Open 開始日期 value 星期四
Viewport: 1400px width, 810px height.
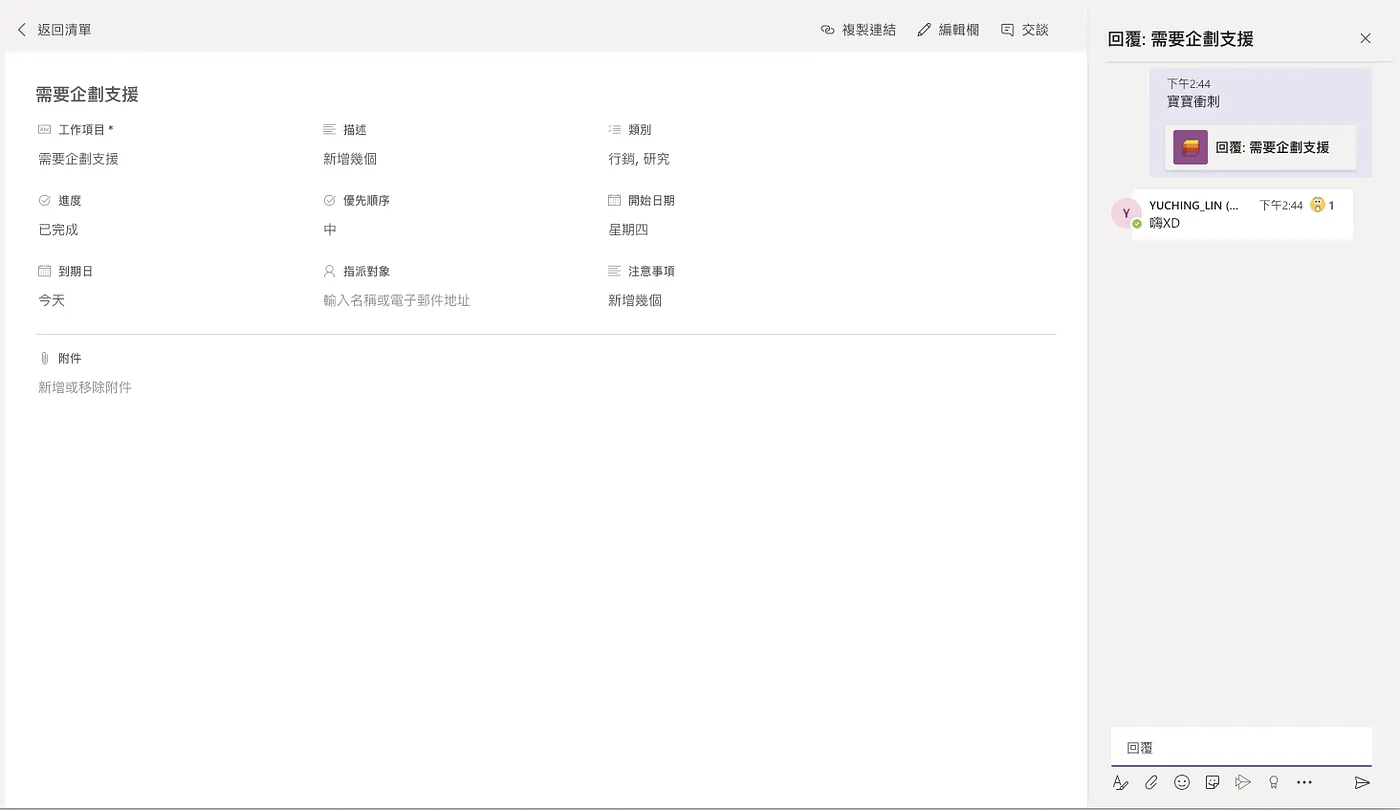(628, 230)
